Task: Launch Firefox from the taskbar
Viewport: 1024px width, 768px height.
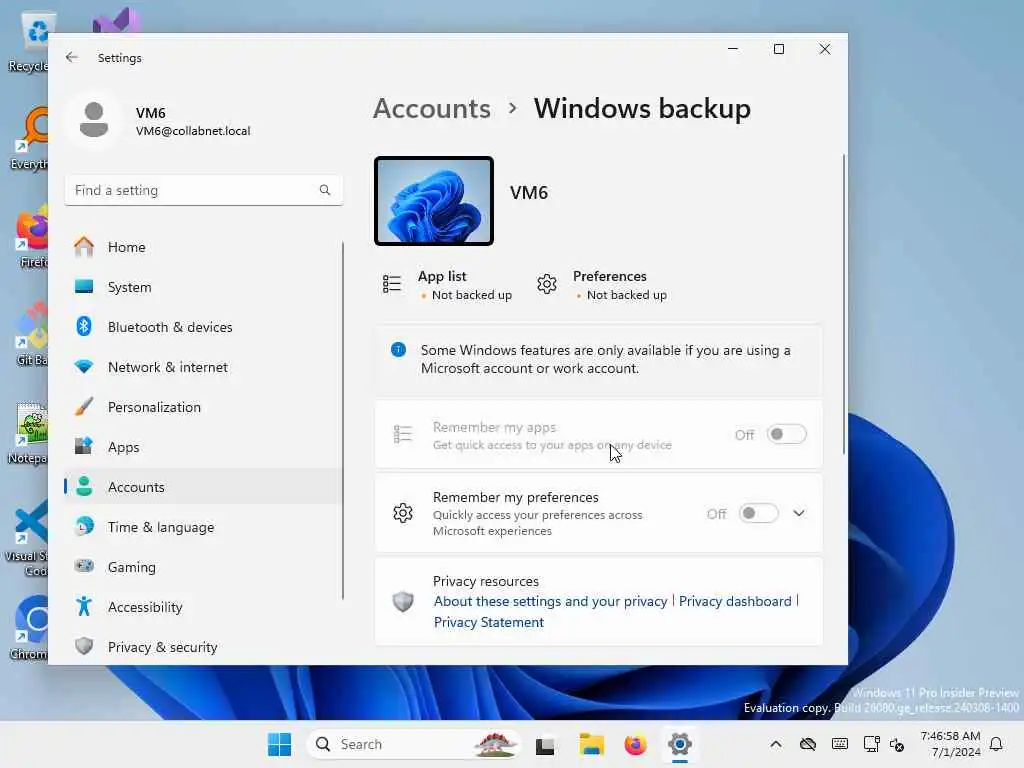Action: [x=635, y=744]
